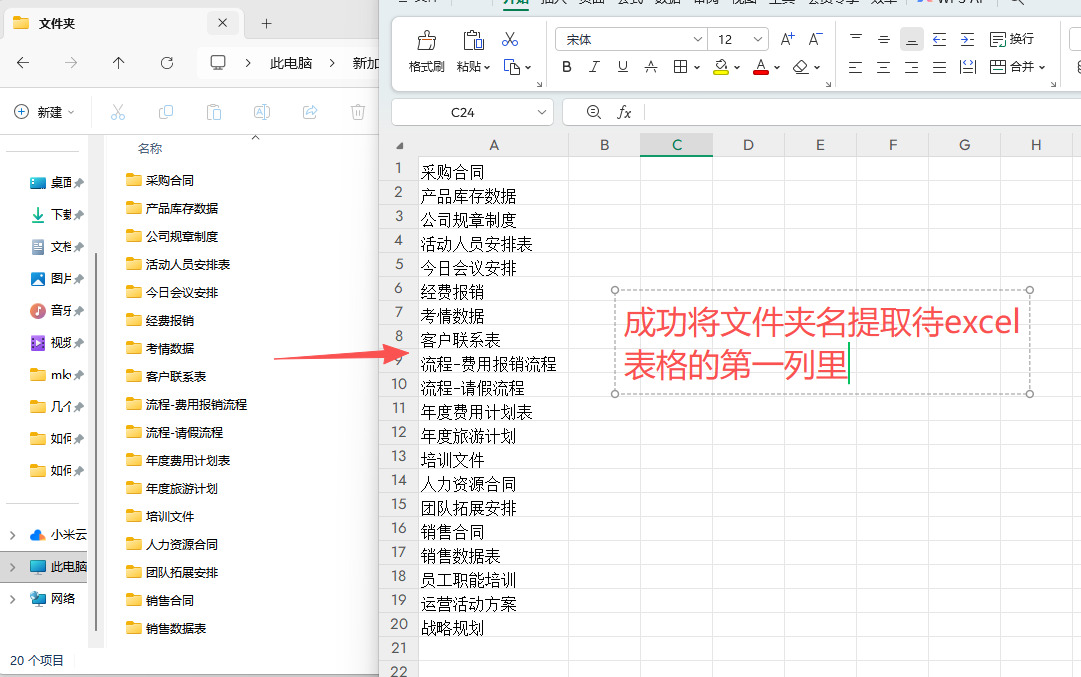The image size is (1081, 677).
Task: Align text left horizontally
Action: [856, 67]
